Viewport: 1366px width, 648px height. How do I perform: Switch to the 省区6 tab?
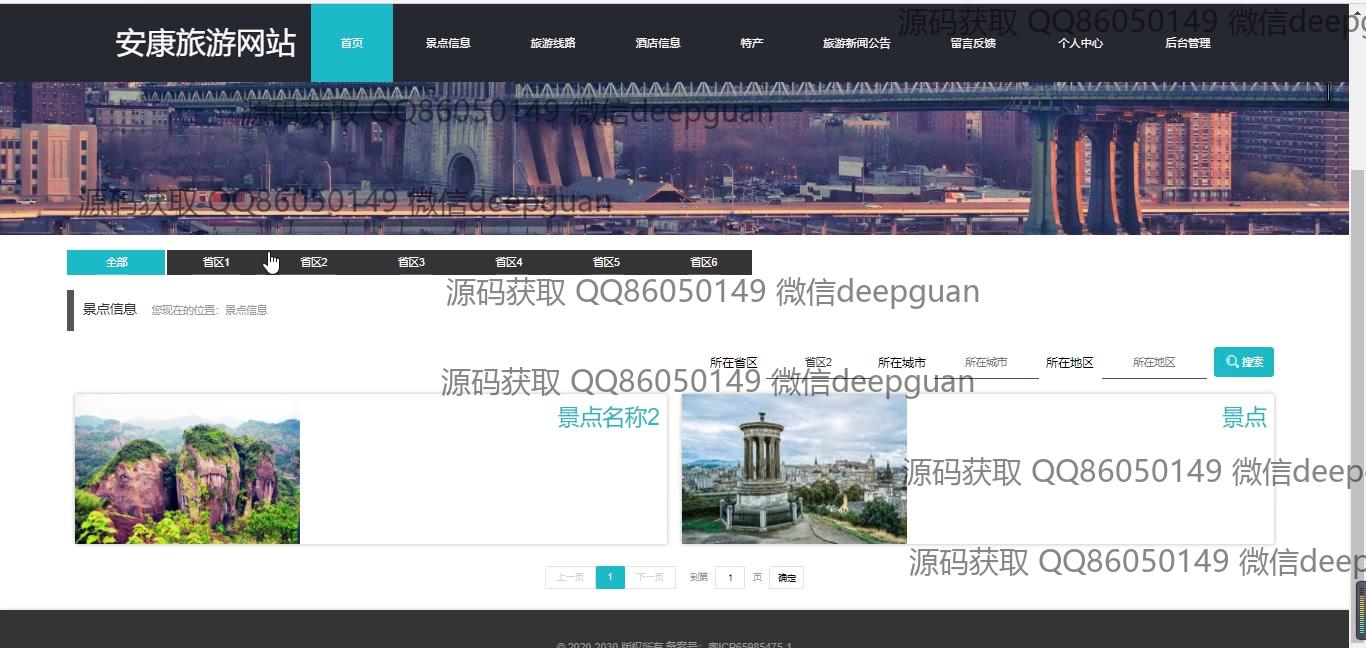pos(703,262)
